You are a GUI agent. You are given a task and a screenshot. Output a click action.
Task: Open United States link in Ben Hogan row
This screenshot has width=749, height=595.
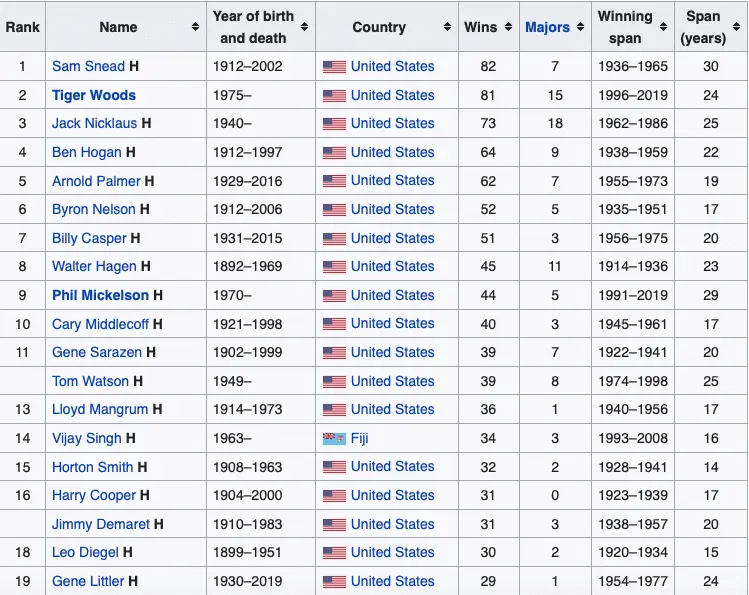(392, 153)
